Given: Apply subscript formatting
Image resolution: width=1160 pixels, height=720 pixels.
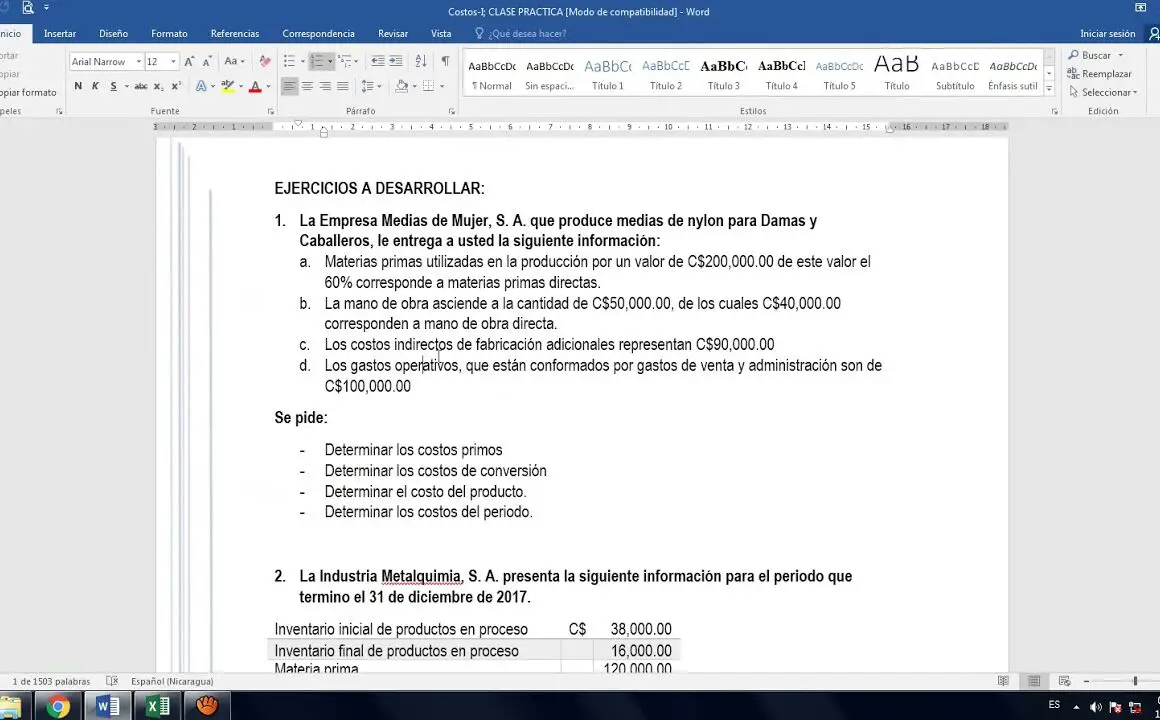Looking at the screenshot, I should coord(158,87).
